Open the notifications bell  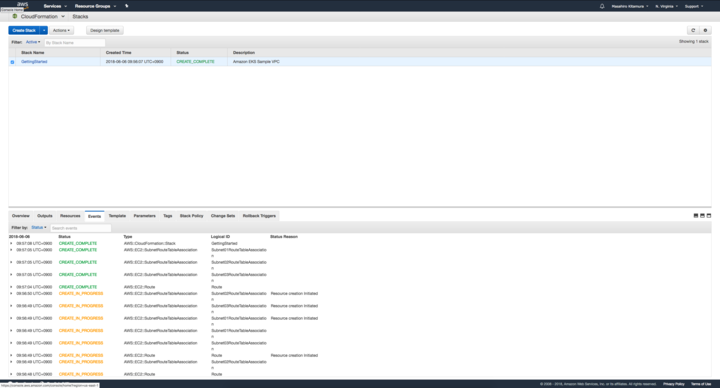pos(602,6)
